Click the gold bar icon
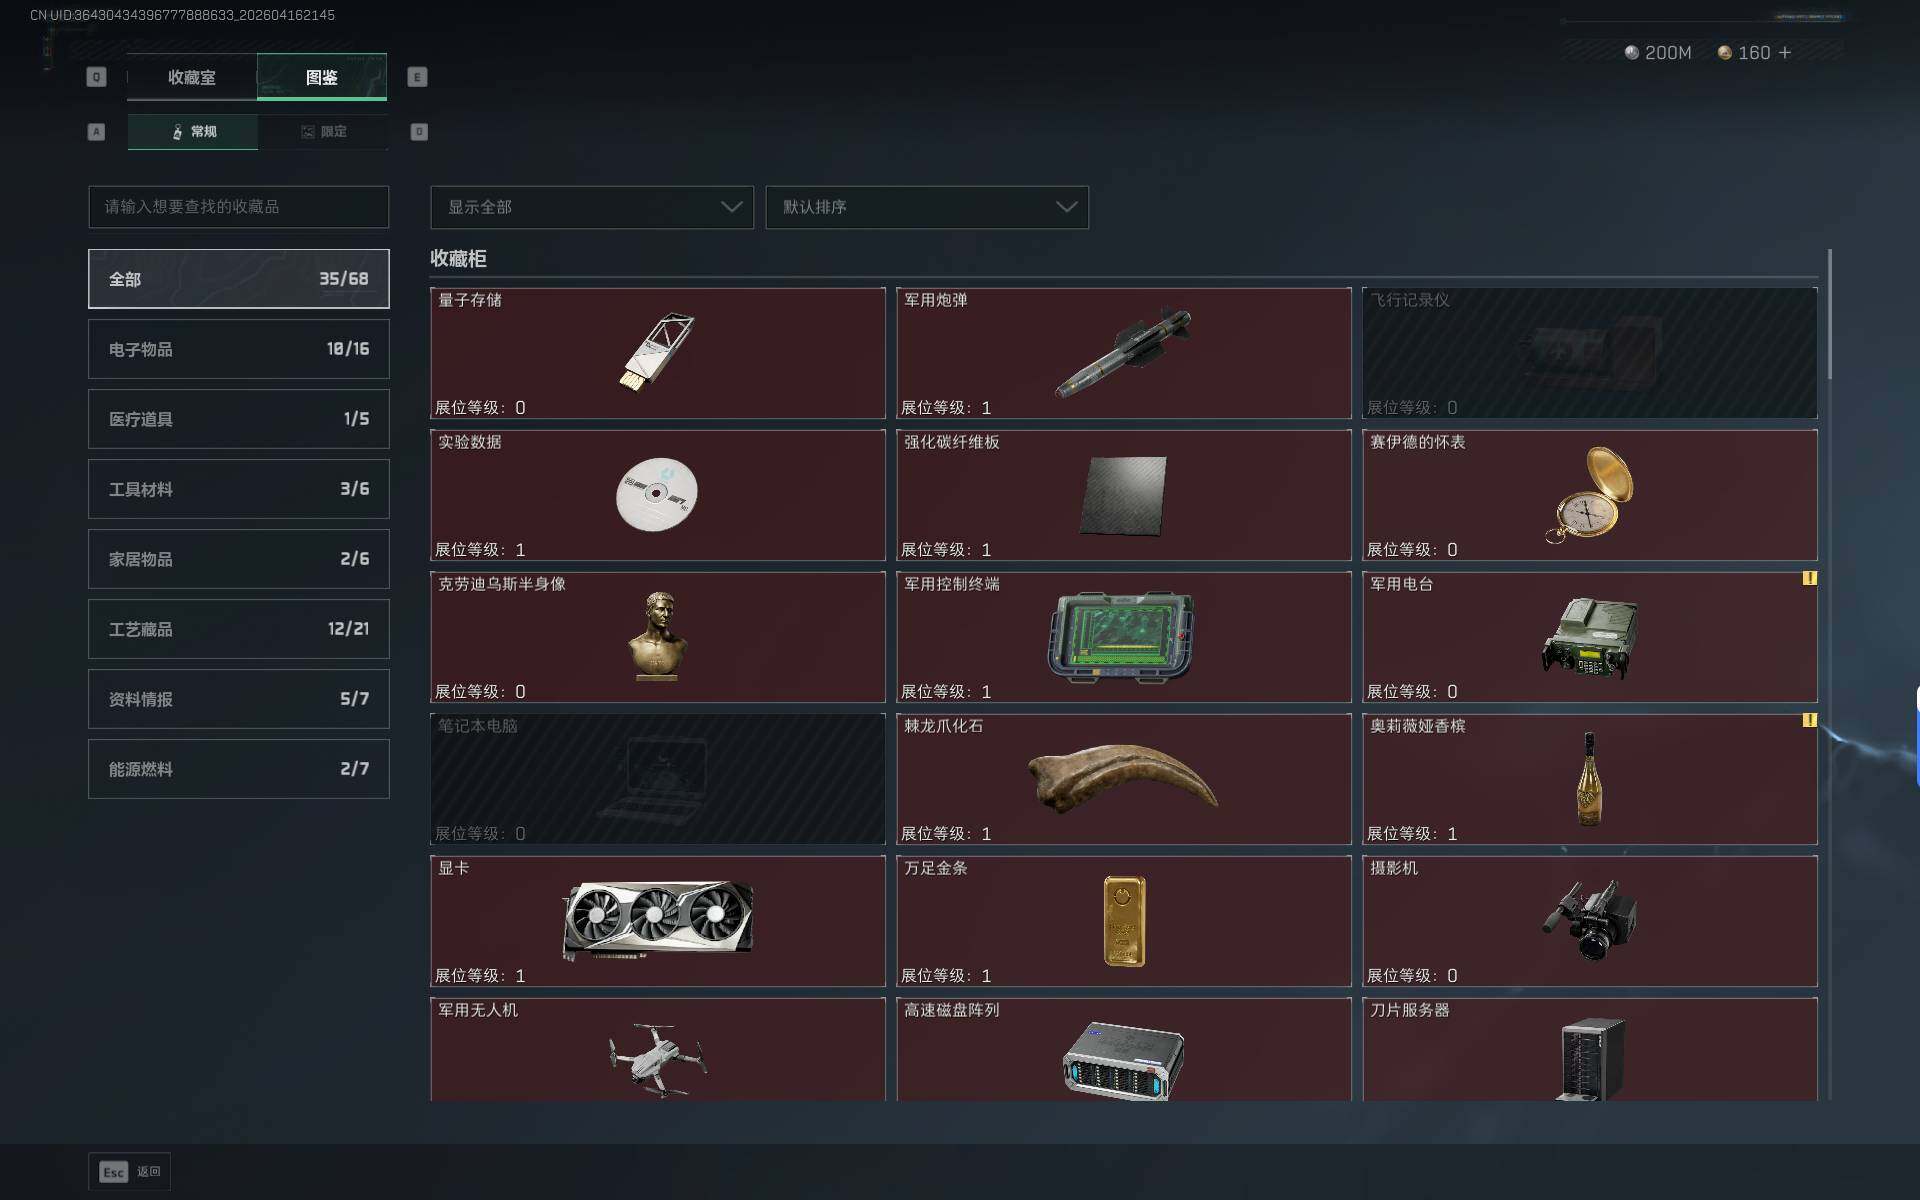Screen dimensions: 1920x1200 pos(1124,920)
